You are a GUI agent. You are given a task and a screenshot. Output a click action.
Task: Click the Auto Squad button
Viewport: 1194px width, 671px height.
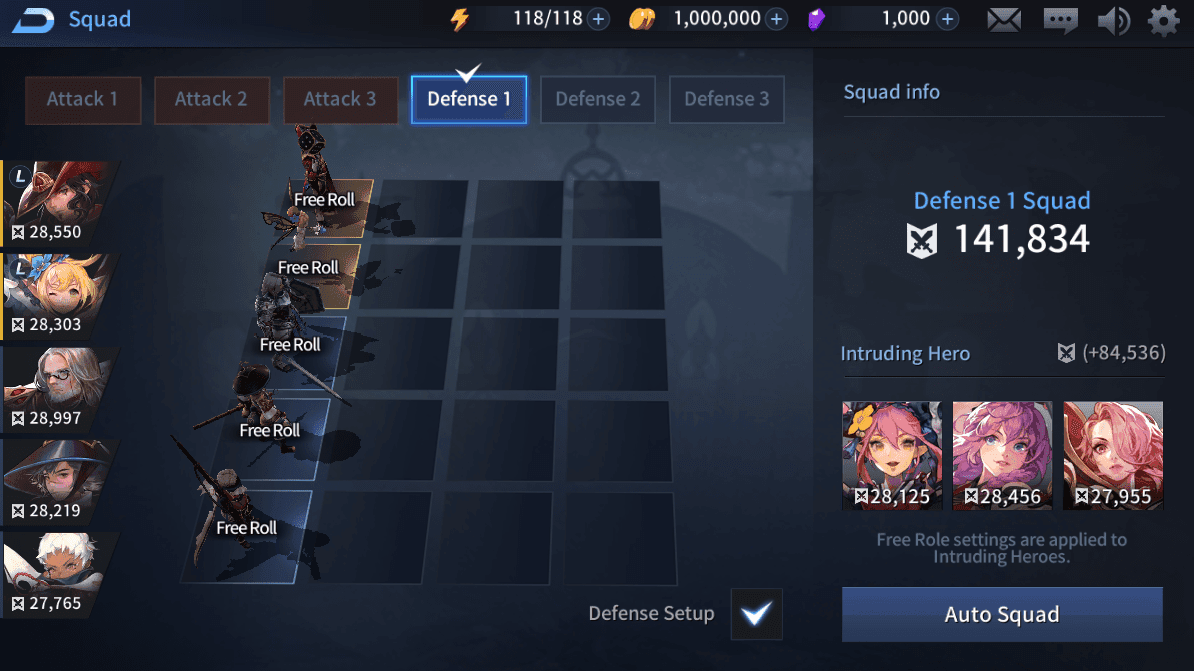coord(1002,615)
